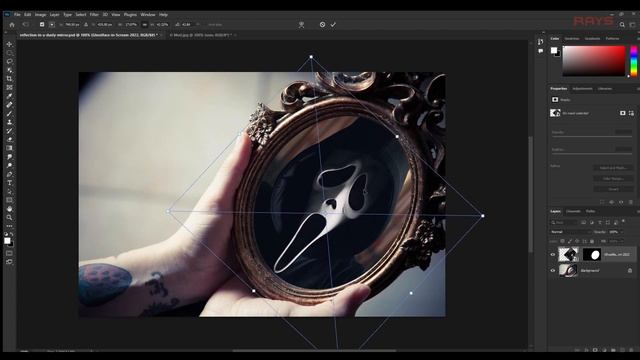Screen dimensions: 640x360
Task: Select the vector mask icon in Properties
Action: (631, 113)
